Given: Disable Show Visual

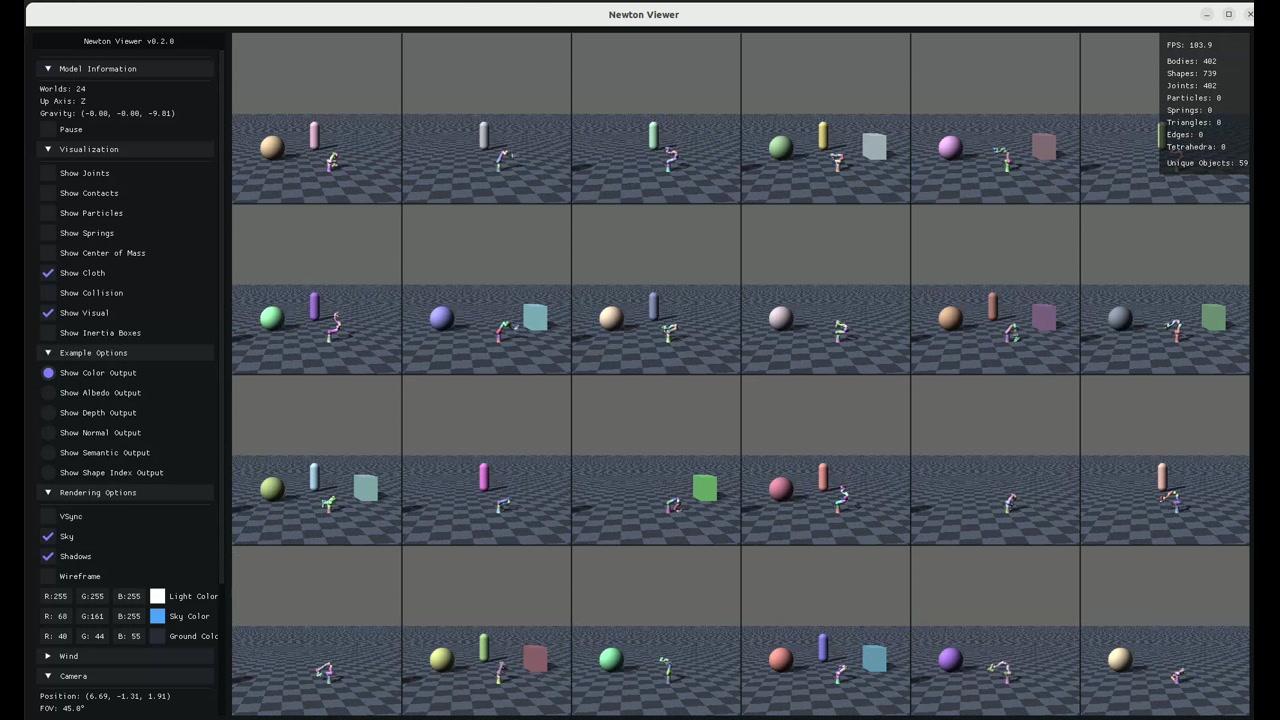Looking at the screenshot, I should click(48, 313).
